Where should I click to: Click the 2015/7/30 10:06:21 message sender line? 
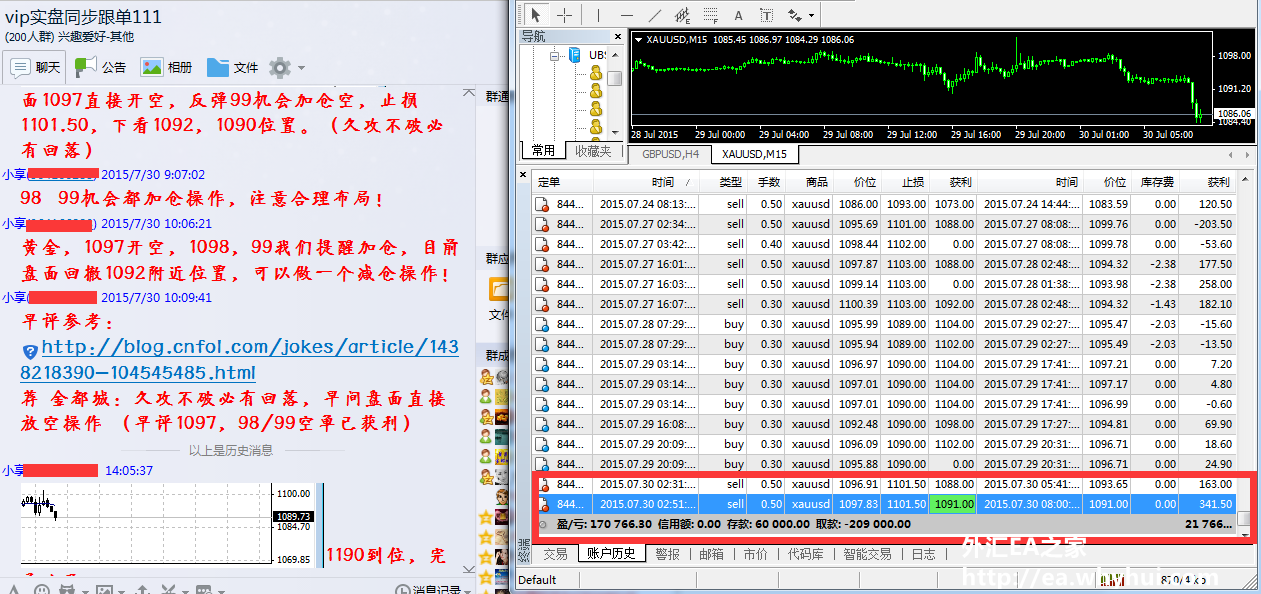107,224
